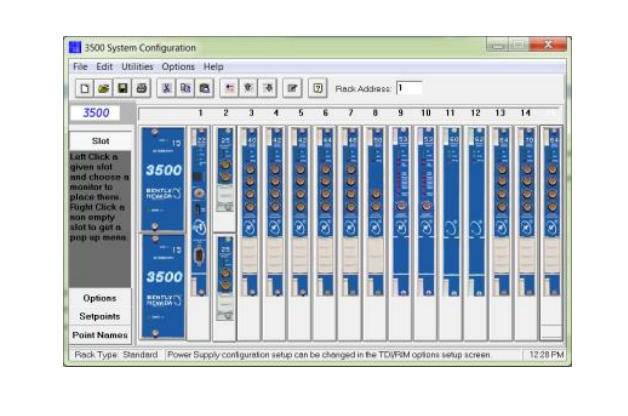This screenshot has width=628, height=416.
Task: Click the Copy toolbar icon
Action: pyautogui.click(x=185, y=88)
